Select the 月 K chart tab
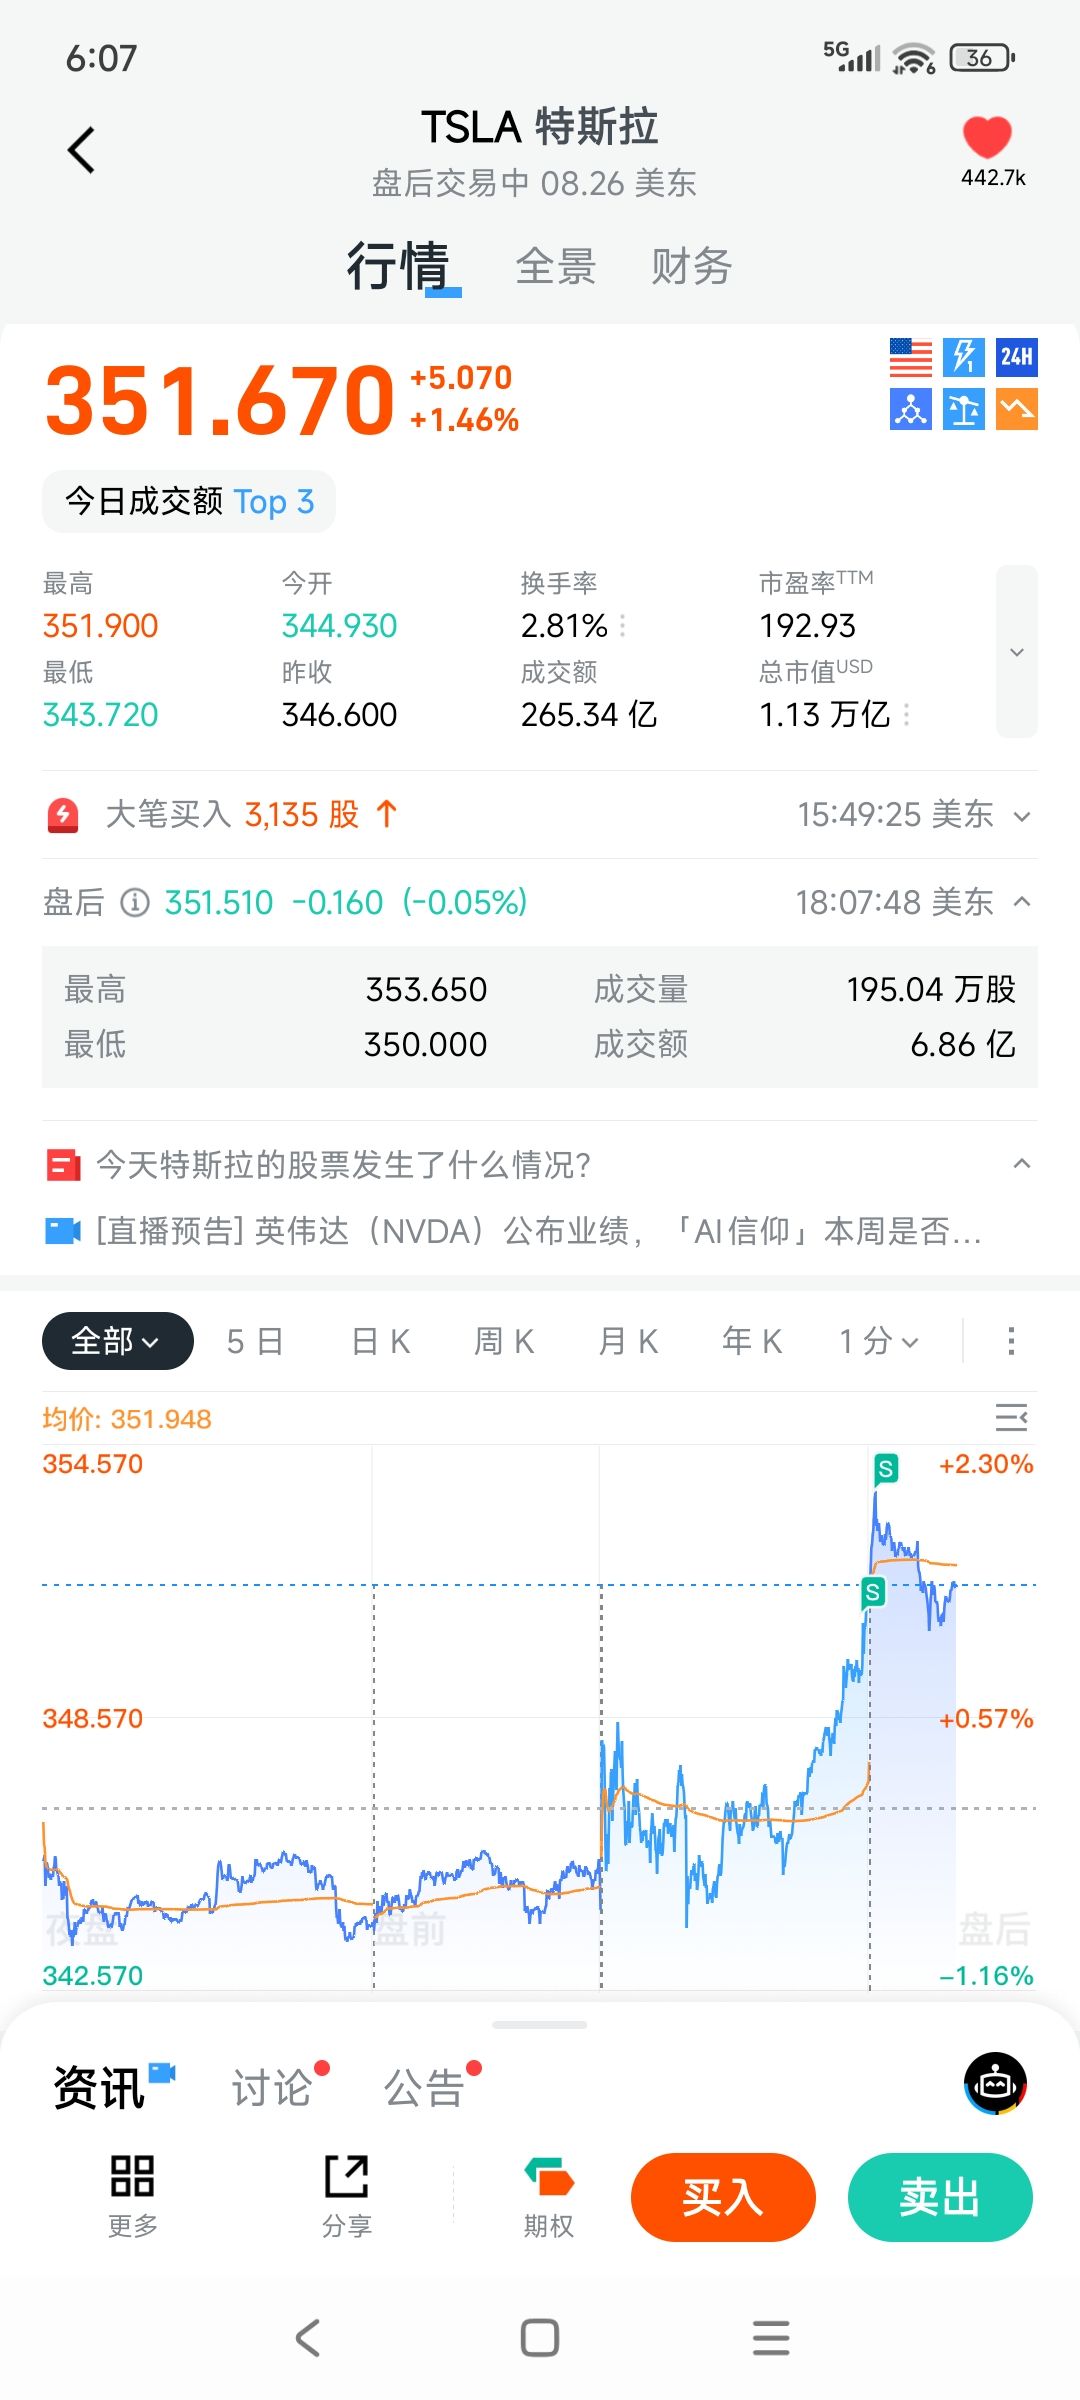 [x=628, y=1341]
